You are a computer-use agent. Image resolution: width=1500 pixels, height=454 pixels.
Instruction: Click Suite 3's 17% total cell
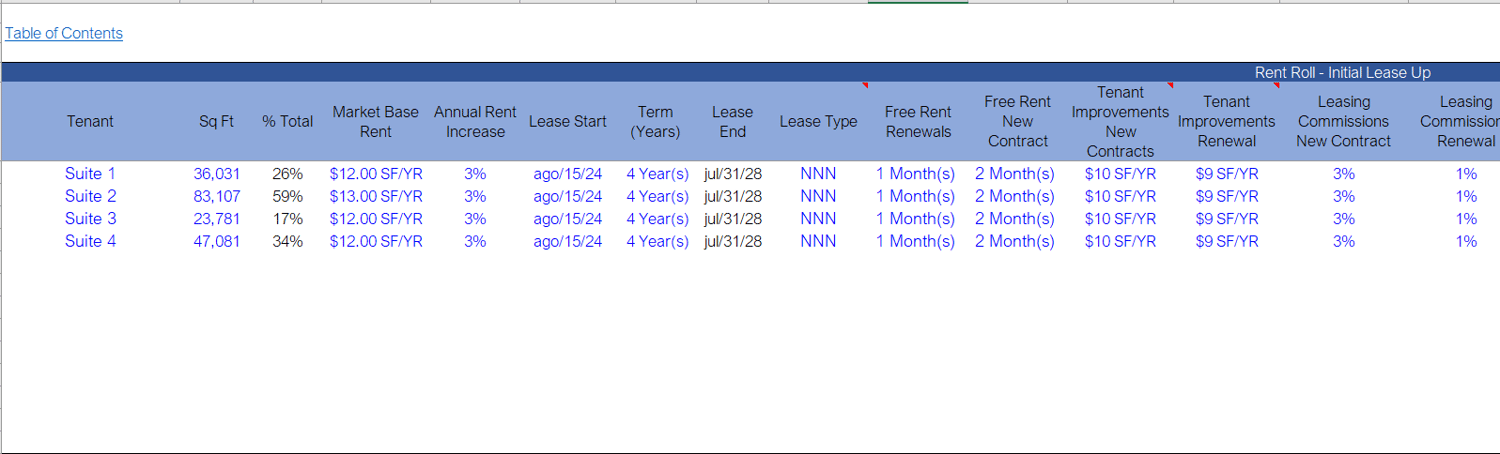[288, 219]
